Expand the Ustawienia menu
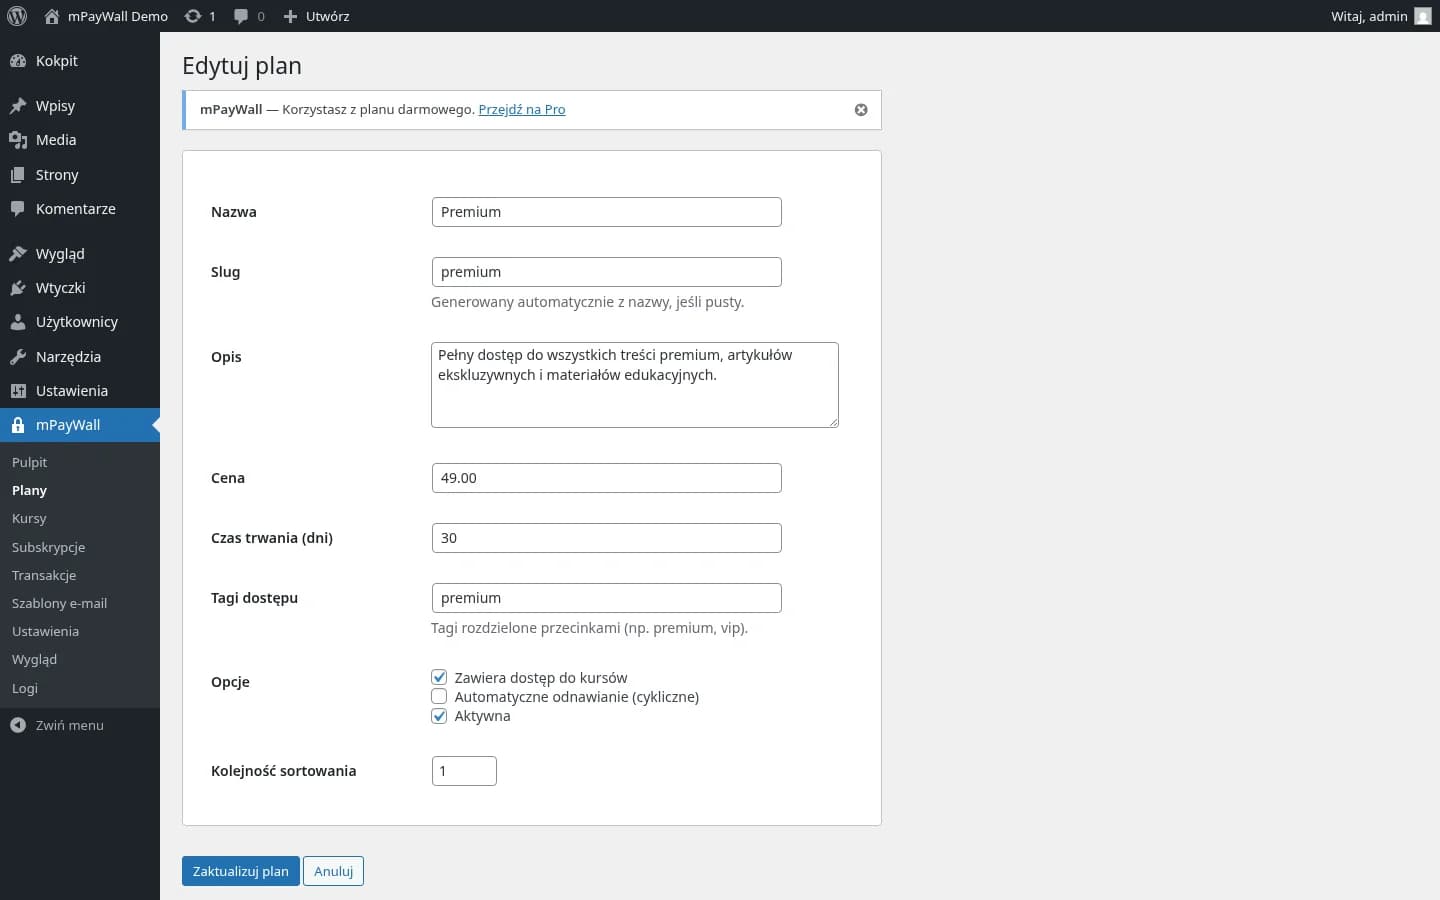Viewport: 1440px width, 900px height. coord(72,391)
